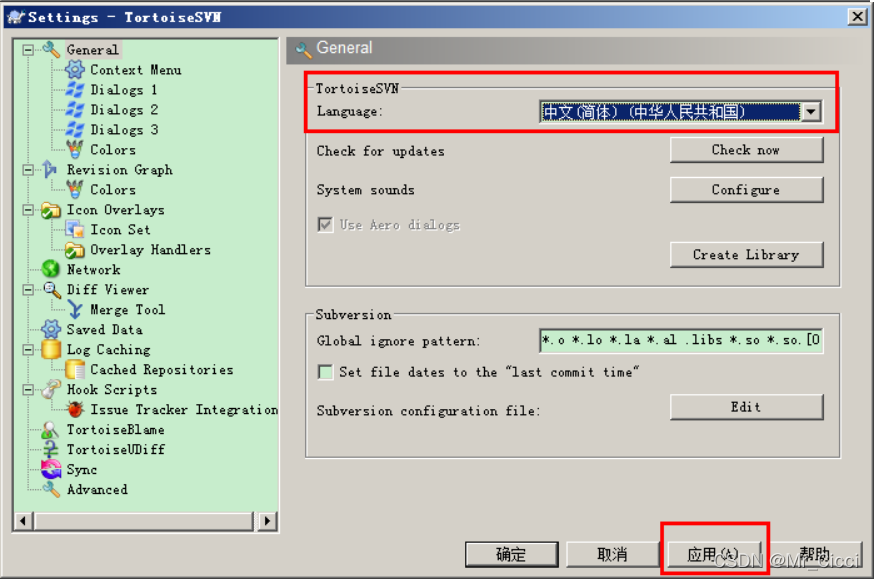This screenshot has height=580, width=874.
Task: Click the Diff Viewer magnifier icon
Action: [x=51, y=290]
